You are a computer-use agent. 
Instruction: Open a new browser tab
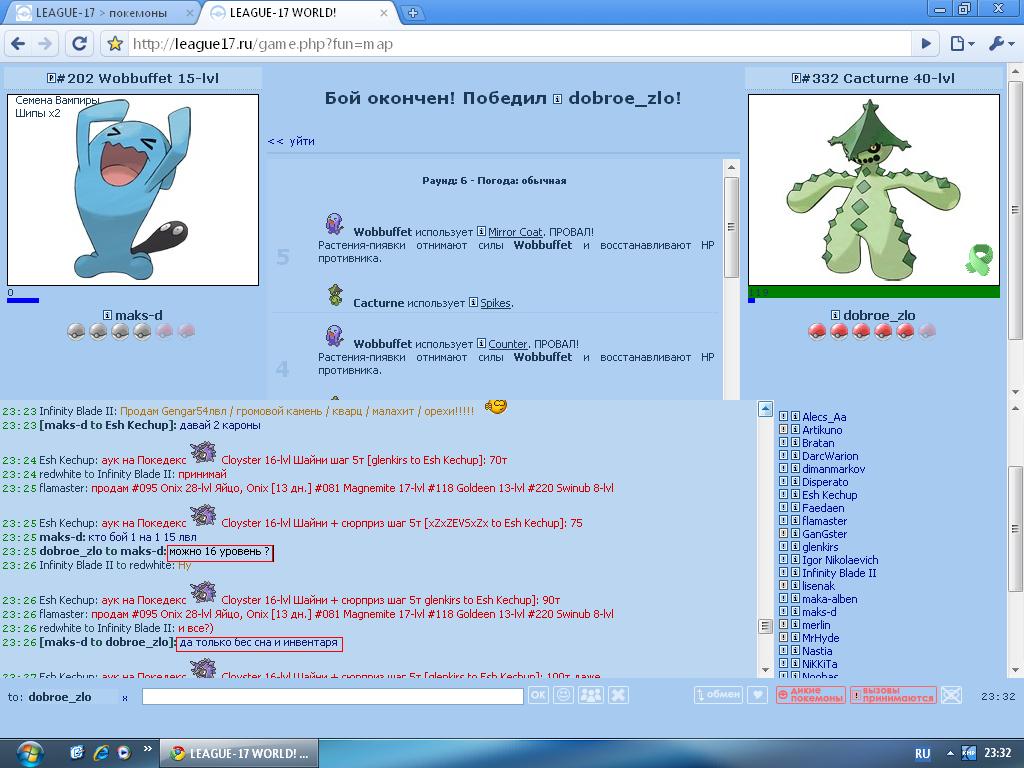[x=413, y=12]
